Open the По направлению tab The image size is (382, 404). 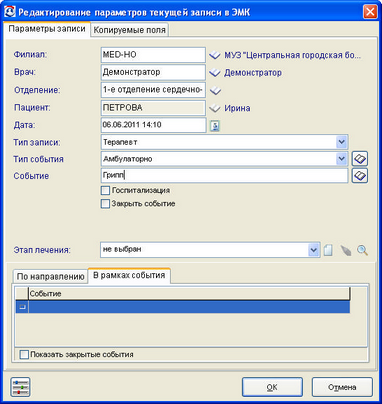51,276
